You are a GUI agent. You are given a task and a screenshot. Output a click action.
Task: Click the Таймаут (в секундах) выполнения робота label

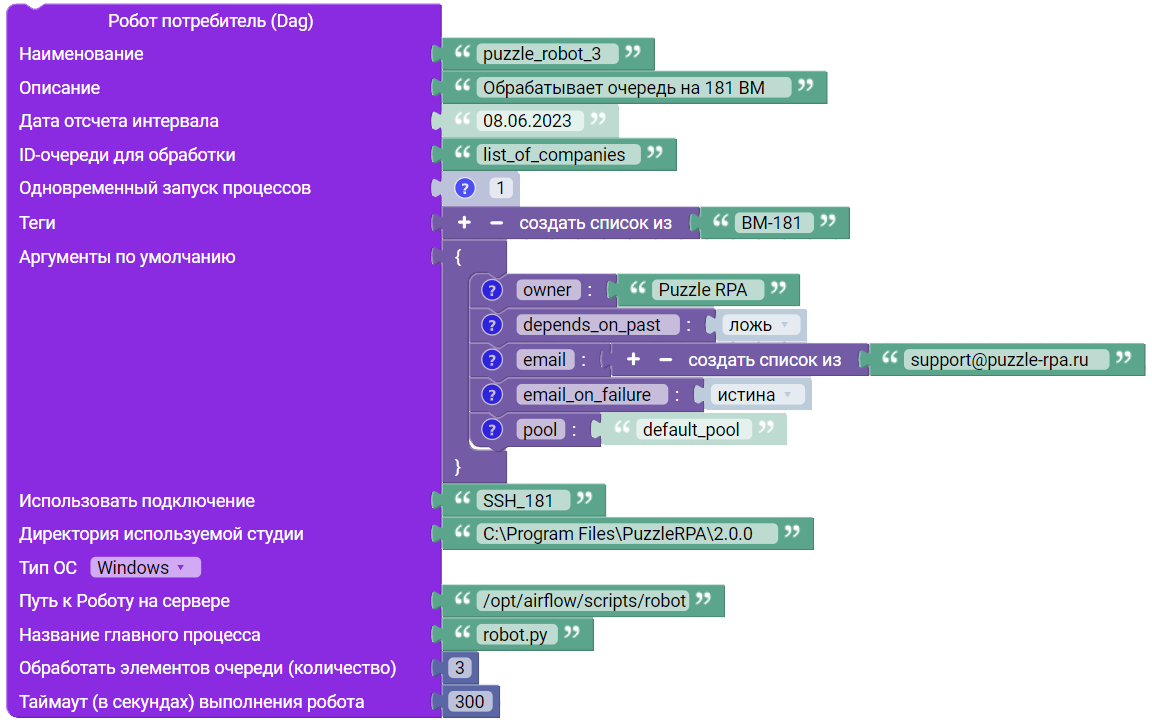[x=192, y=702]
